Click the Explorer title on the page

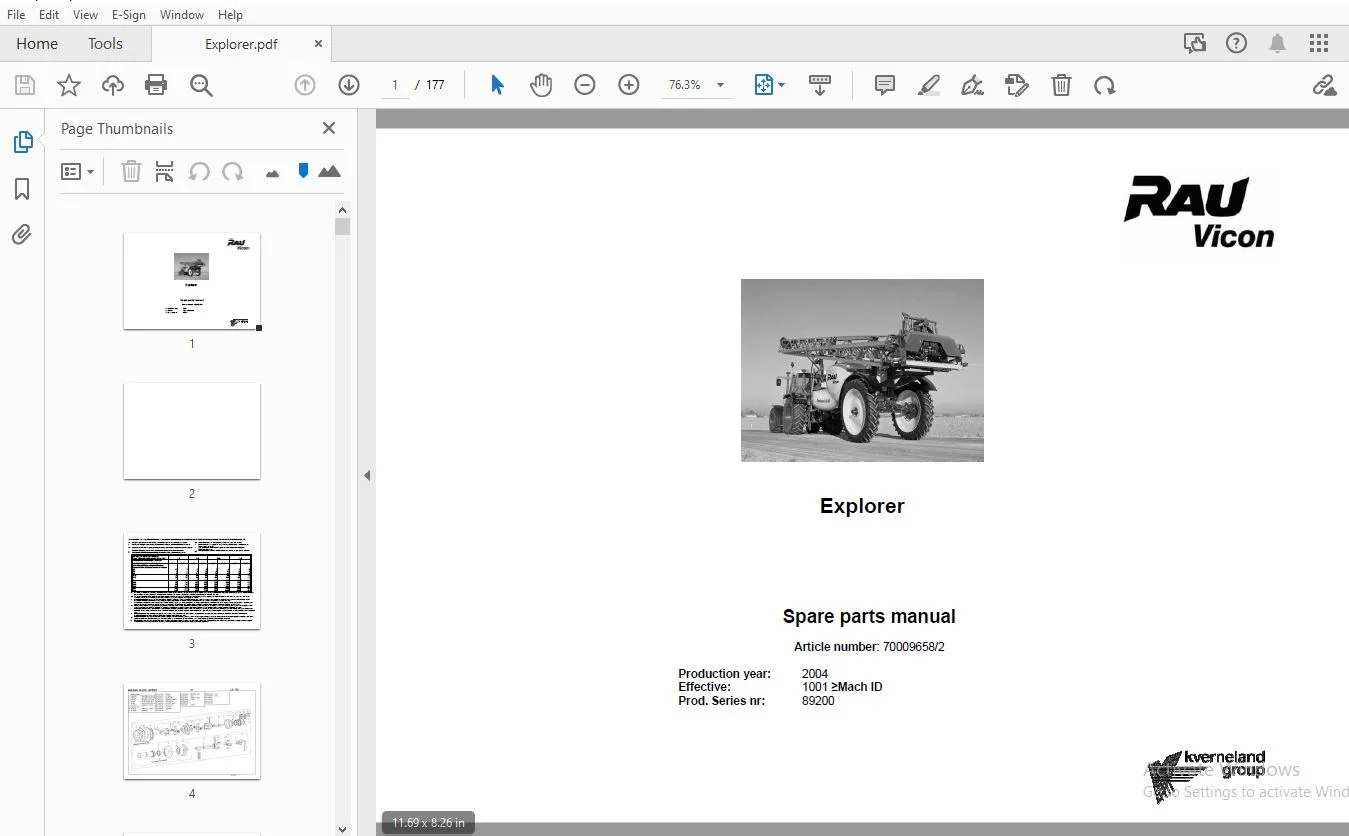click(862, 506)
